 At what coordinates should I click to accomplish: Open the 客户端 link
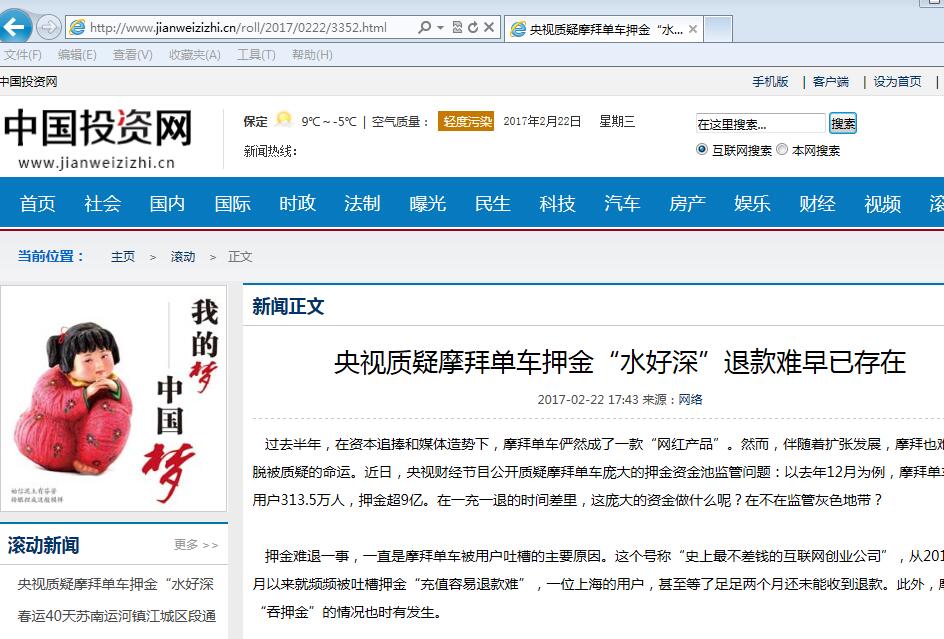pyautogui.click(x=831, y=81)
